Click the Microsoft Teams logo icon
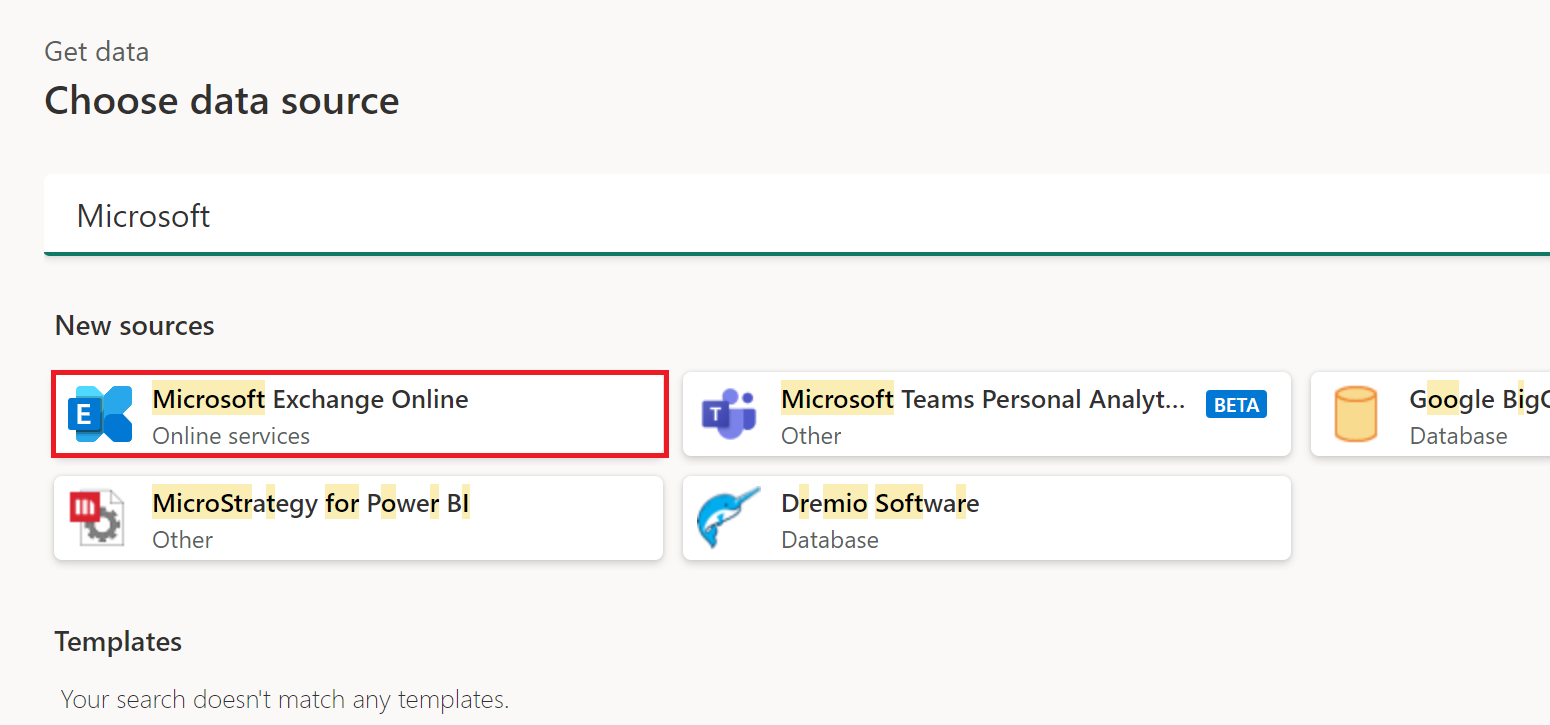 tap(728, 413)
